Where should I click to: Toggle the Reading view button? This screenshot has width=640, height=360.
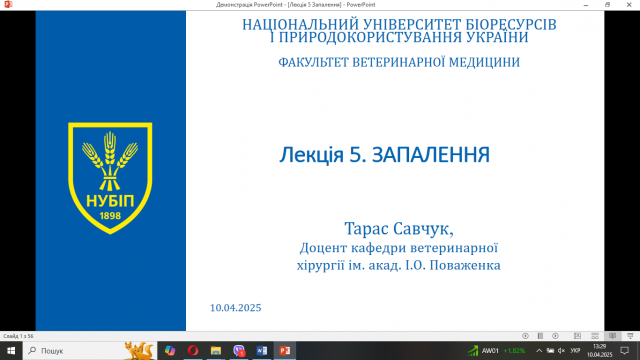(613, 336)
